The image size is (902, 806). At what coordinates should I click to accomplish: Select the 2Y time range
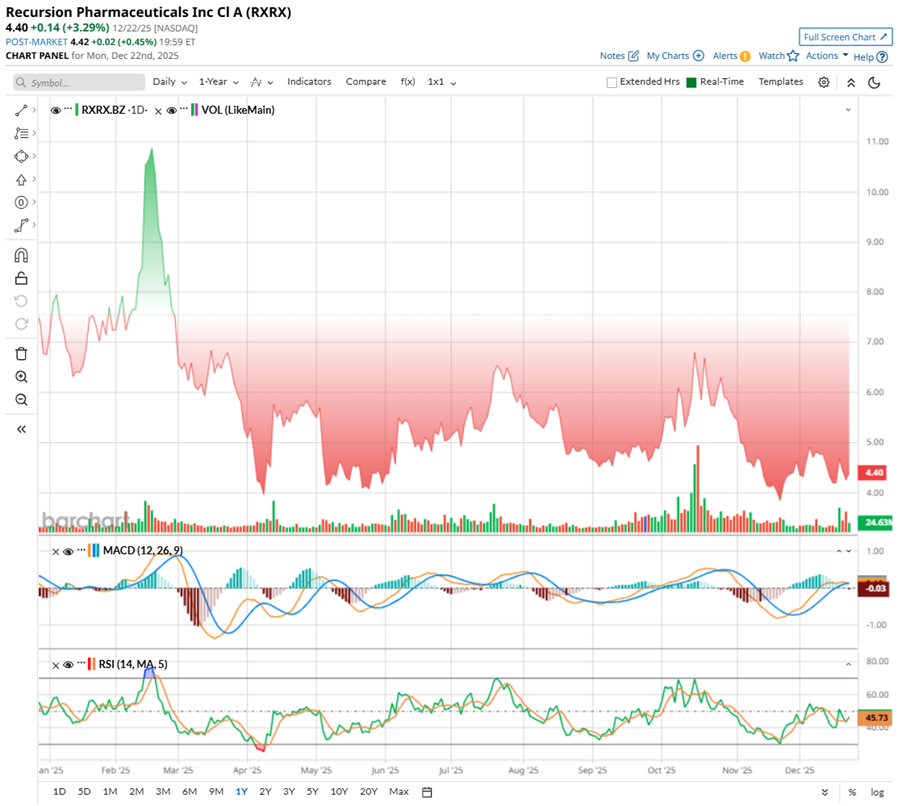point(265,792)
